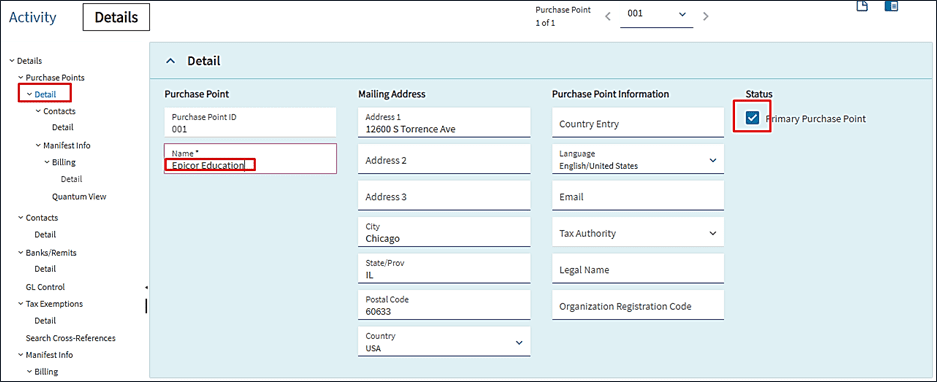937x382 pixels.
Task: Click the Legal Name input field
Action: click(x=638, y=270)
